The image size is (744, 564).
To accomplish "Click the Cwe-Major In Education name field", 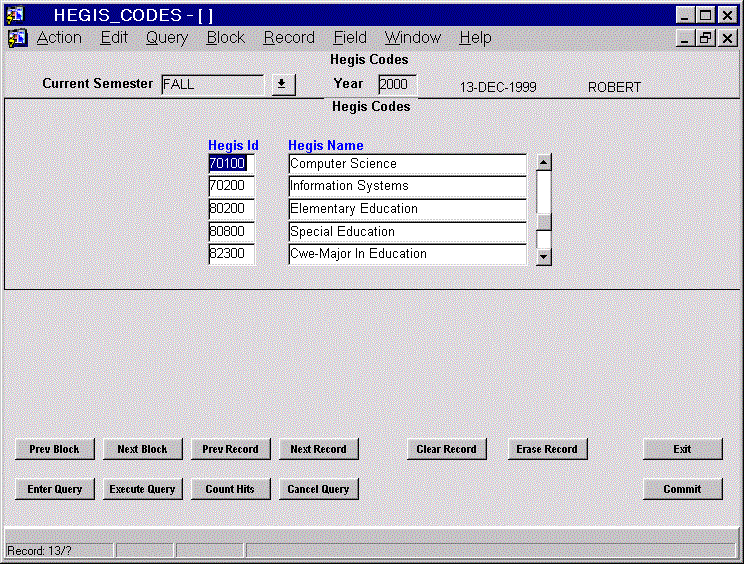I will click(x=407, y=254).
